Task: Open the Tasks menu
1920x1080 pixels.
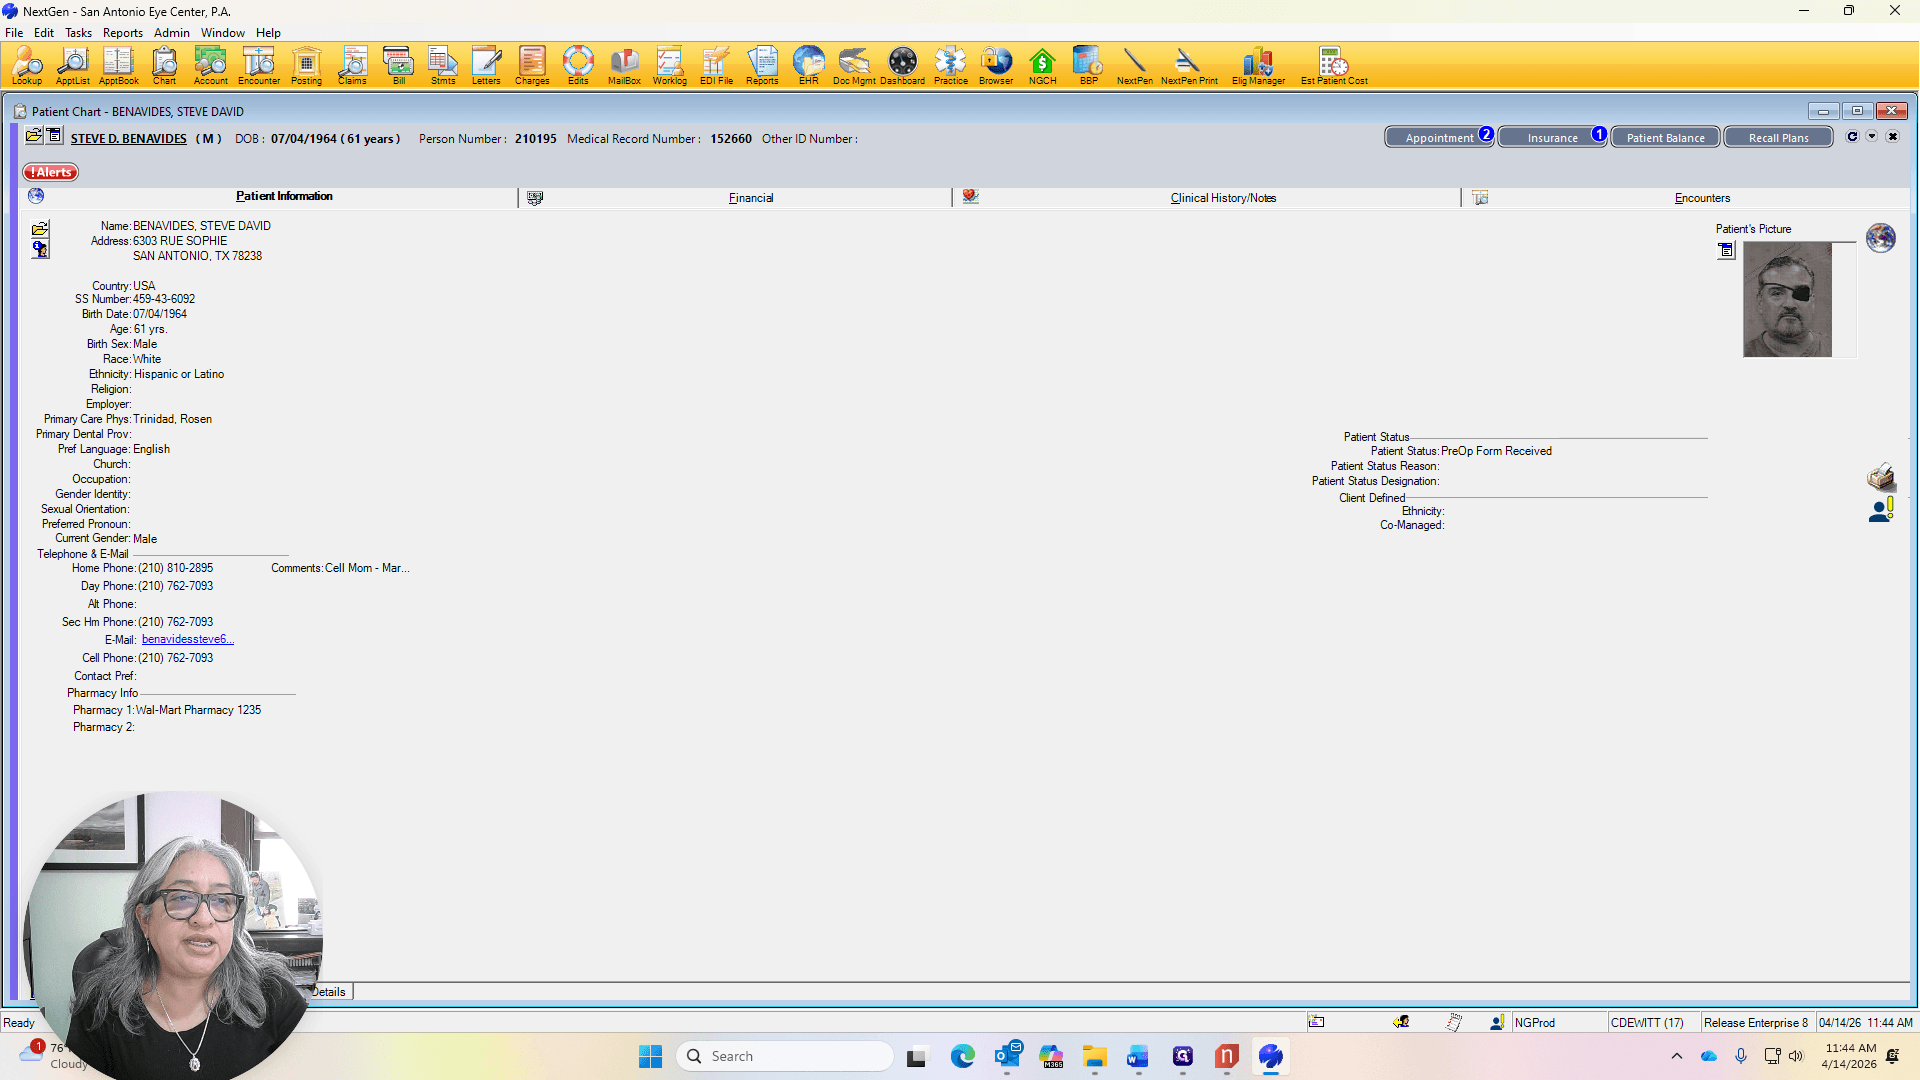Action: point(78,33)
